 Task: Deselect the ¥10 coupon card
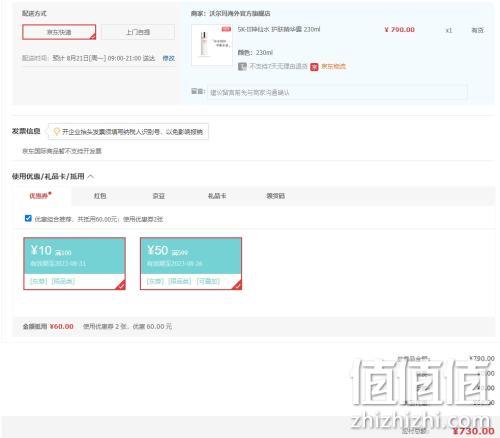74,263
